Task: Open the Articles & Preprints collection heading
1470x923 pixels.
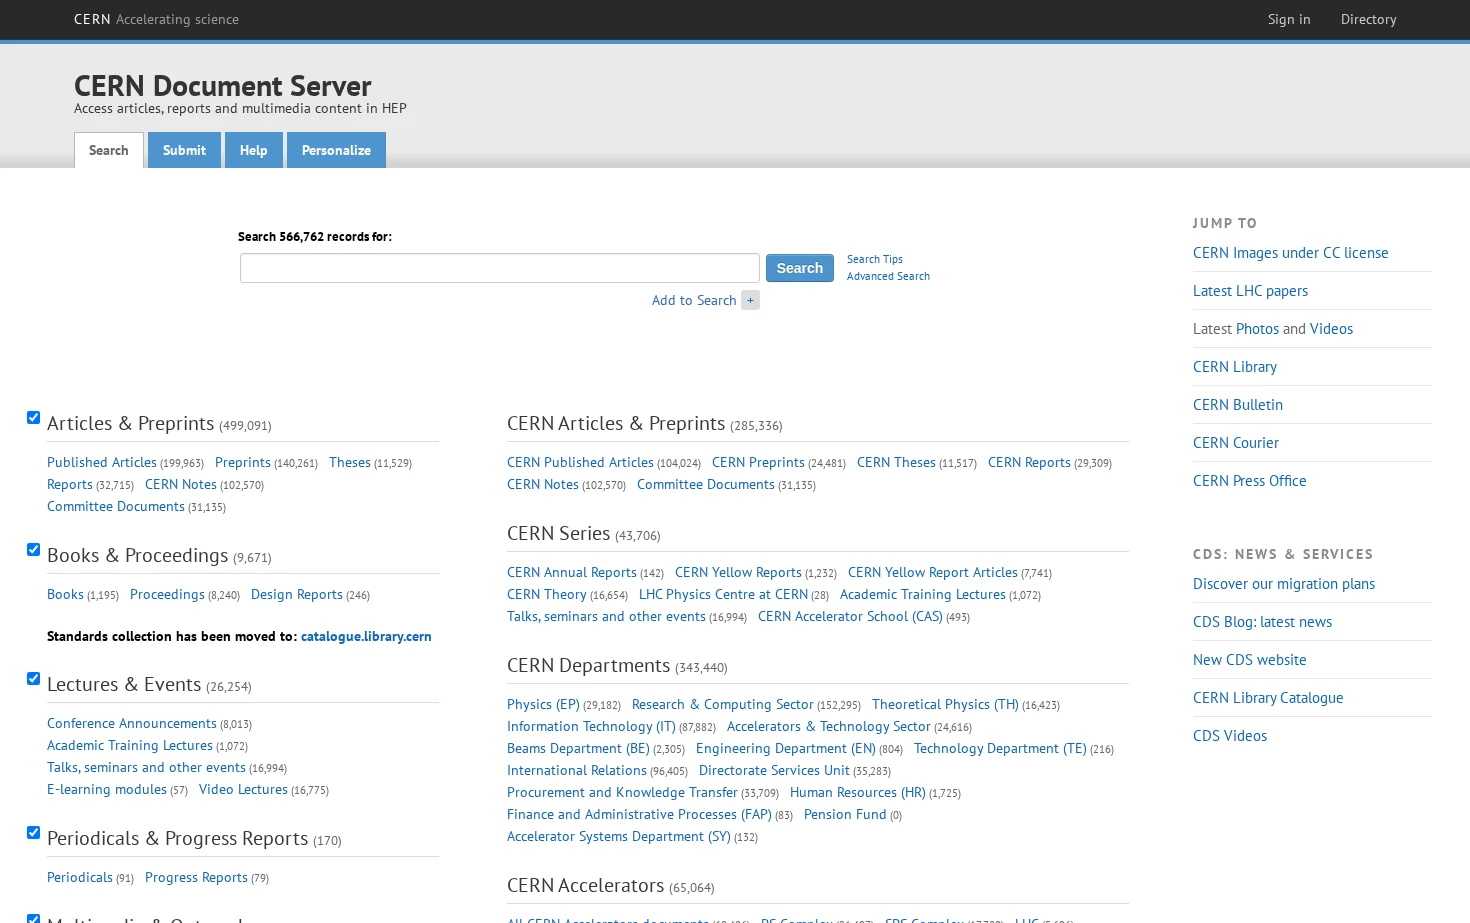Action: 130,423
